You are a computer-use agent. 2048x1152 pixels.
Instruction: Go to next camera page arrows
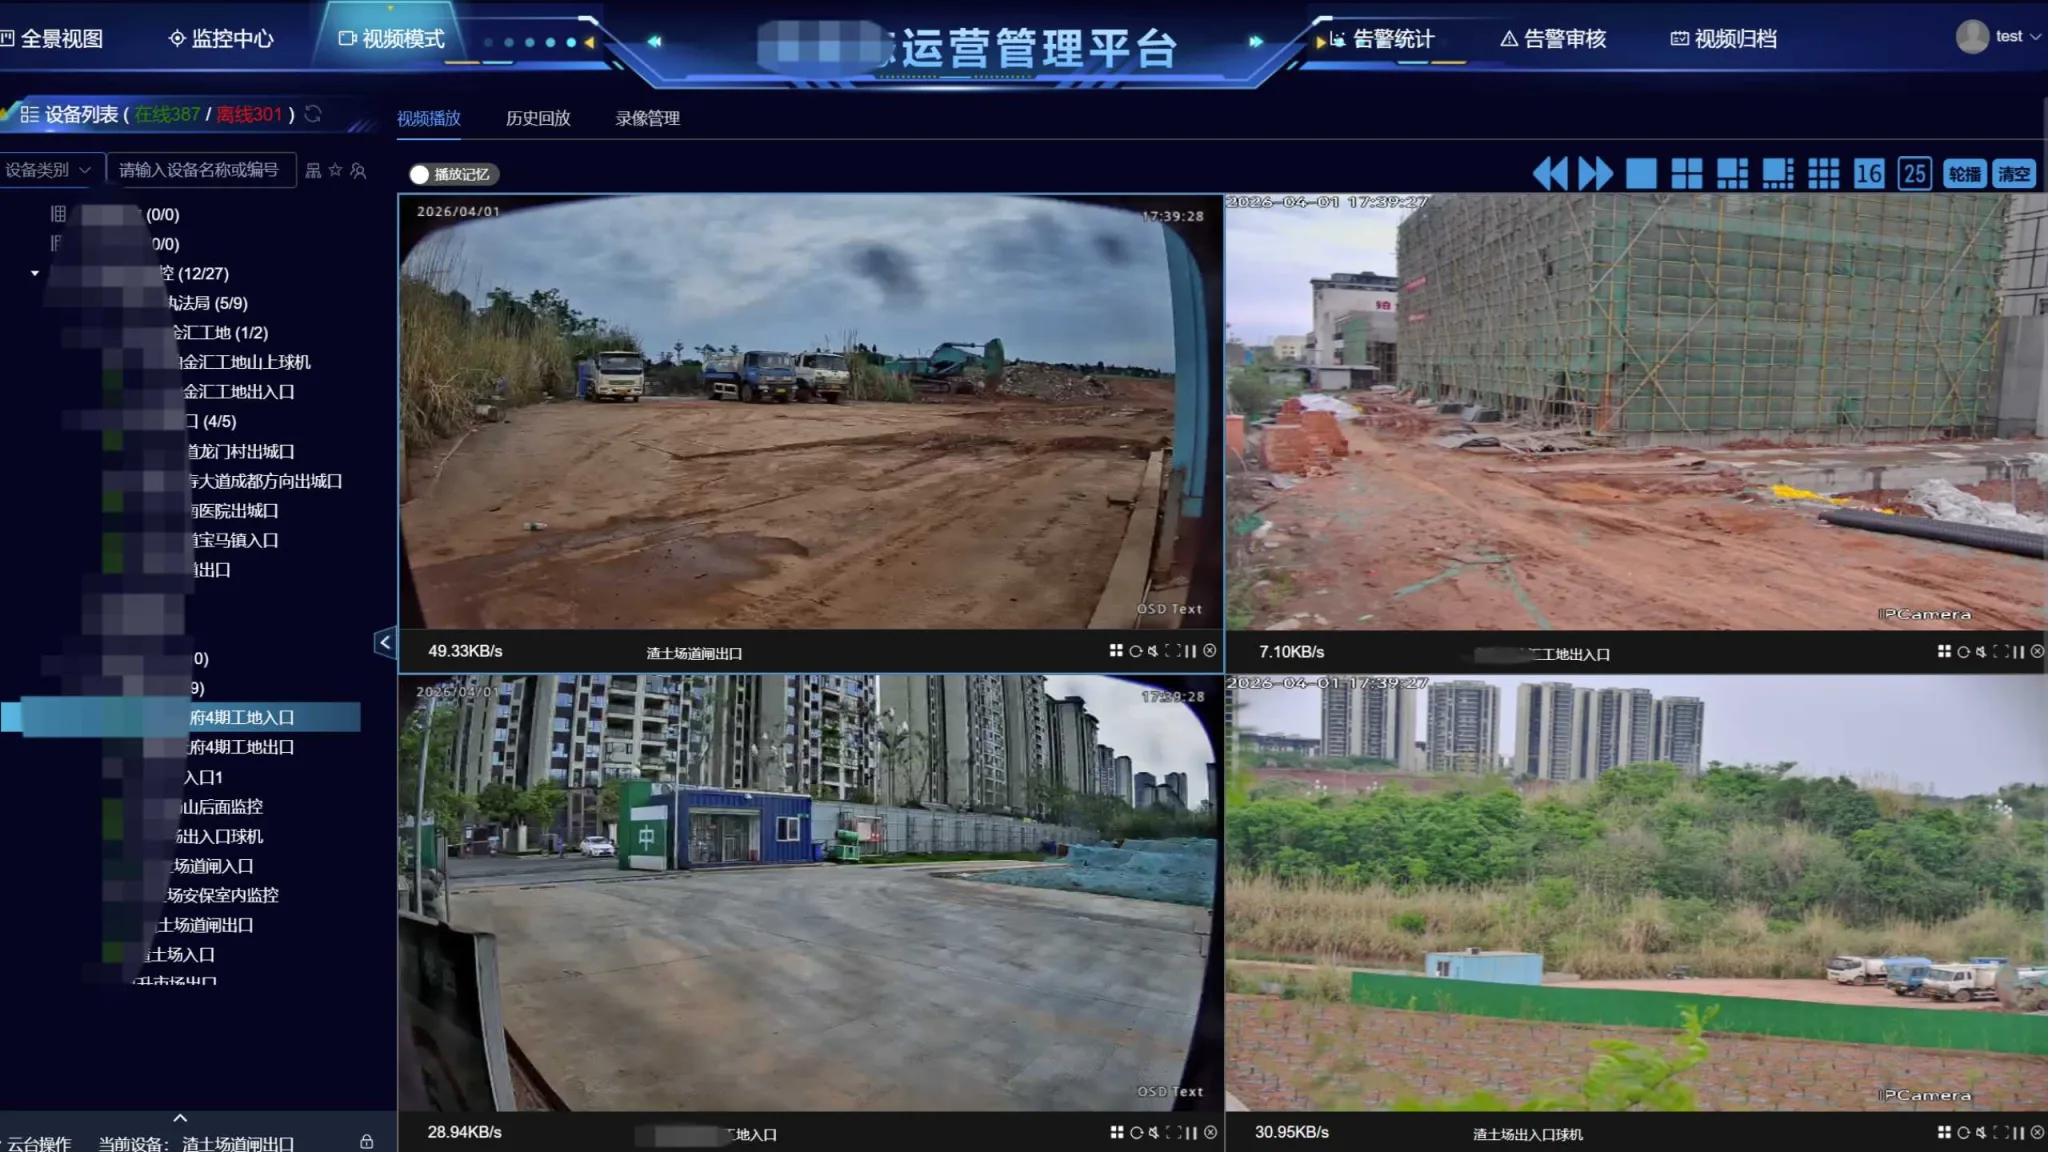1595,174
